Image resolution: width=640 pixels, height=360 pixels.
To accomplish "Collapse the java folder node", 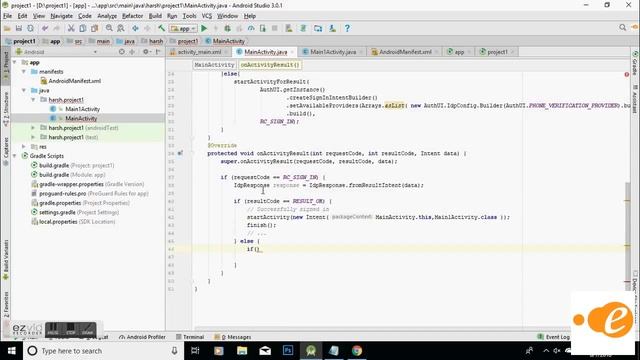I will pyautogui.click(x=24, y=90).
